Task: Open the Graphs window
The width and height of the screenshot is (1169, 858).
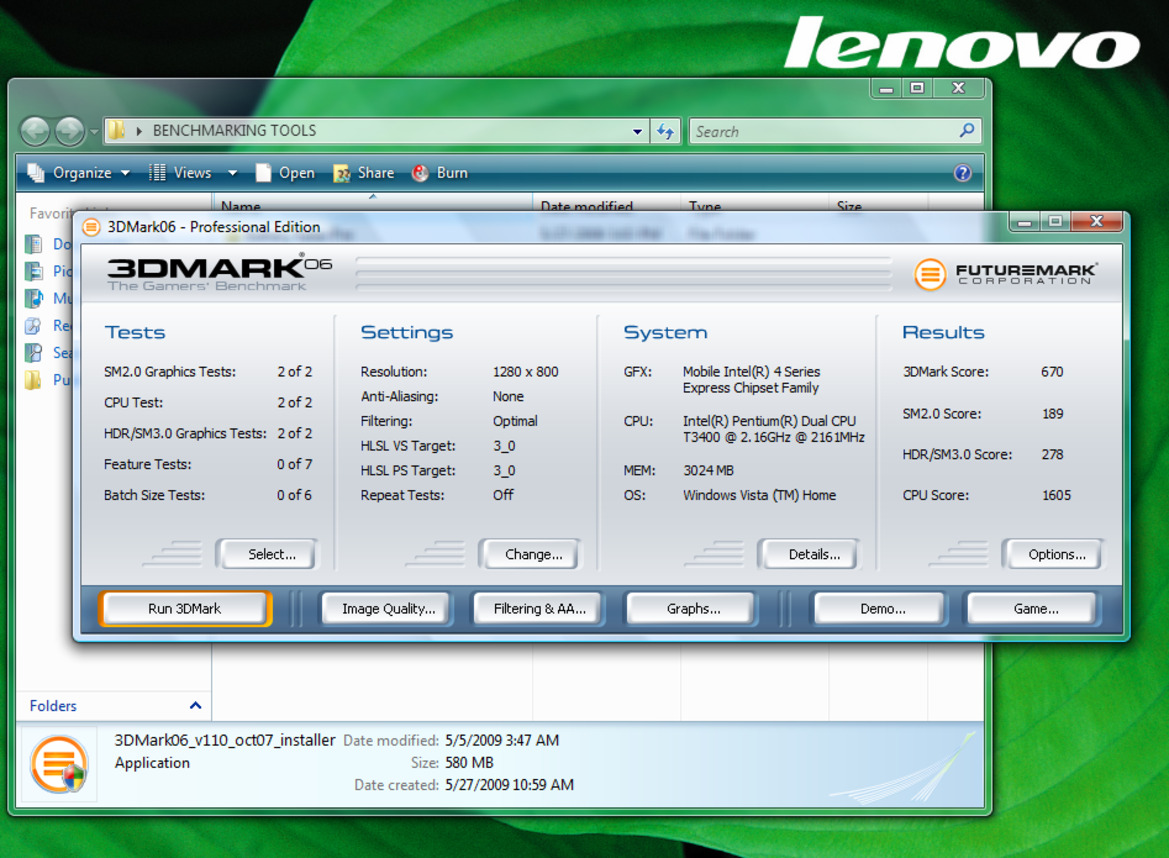Action: click(693, 608)
